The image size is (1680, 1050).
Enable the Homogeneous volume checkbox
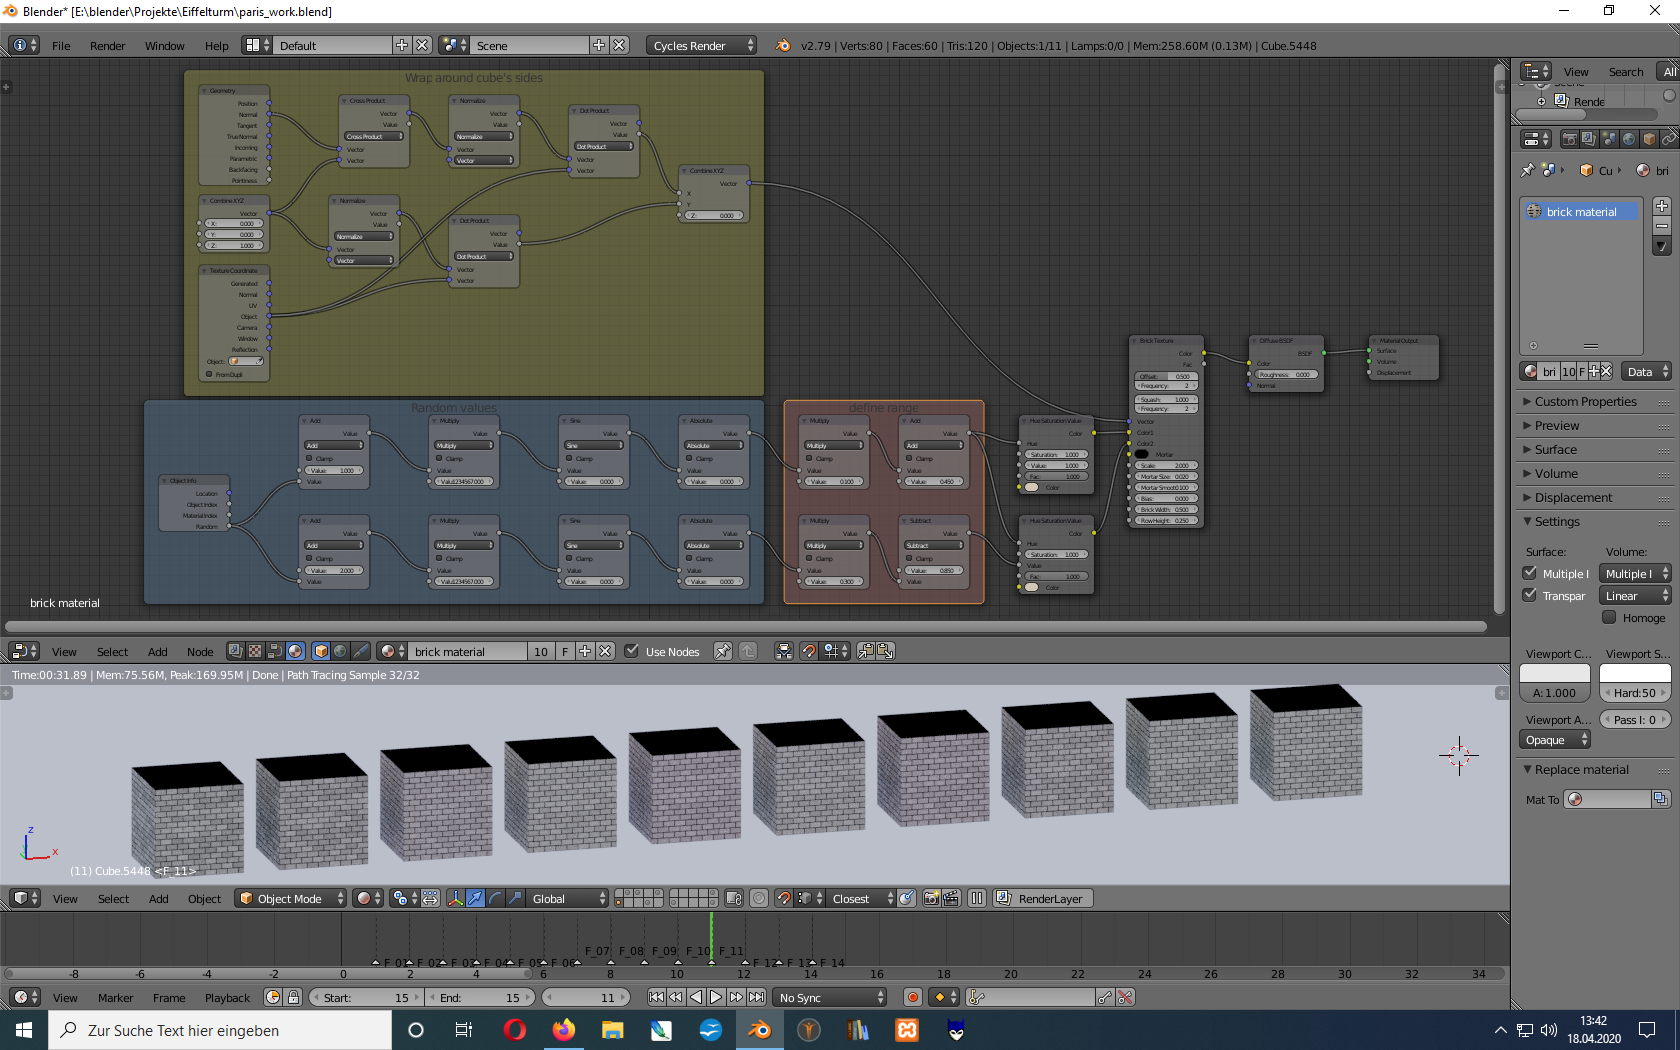[1609, 618]
